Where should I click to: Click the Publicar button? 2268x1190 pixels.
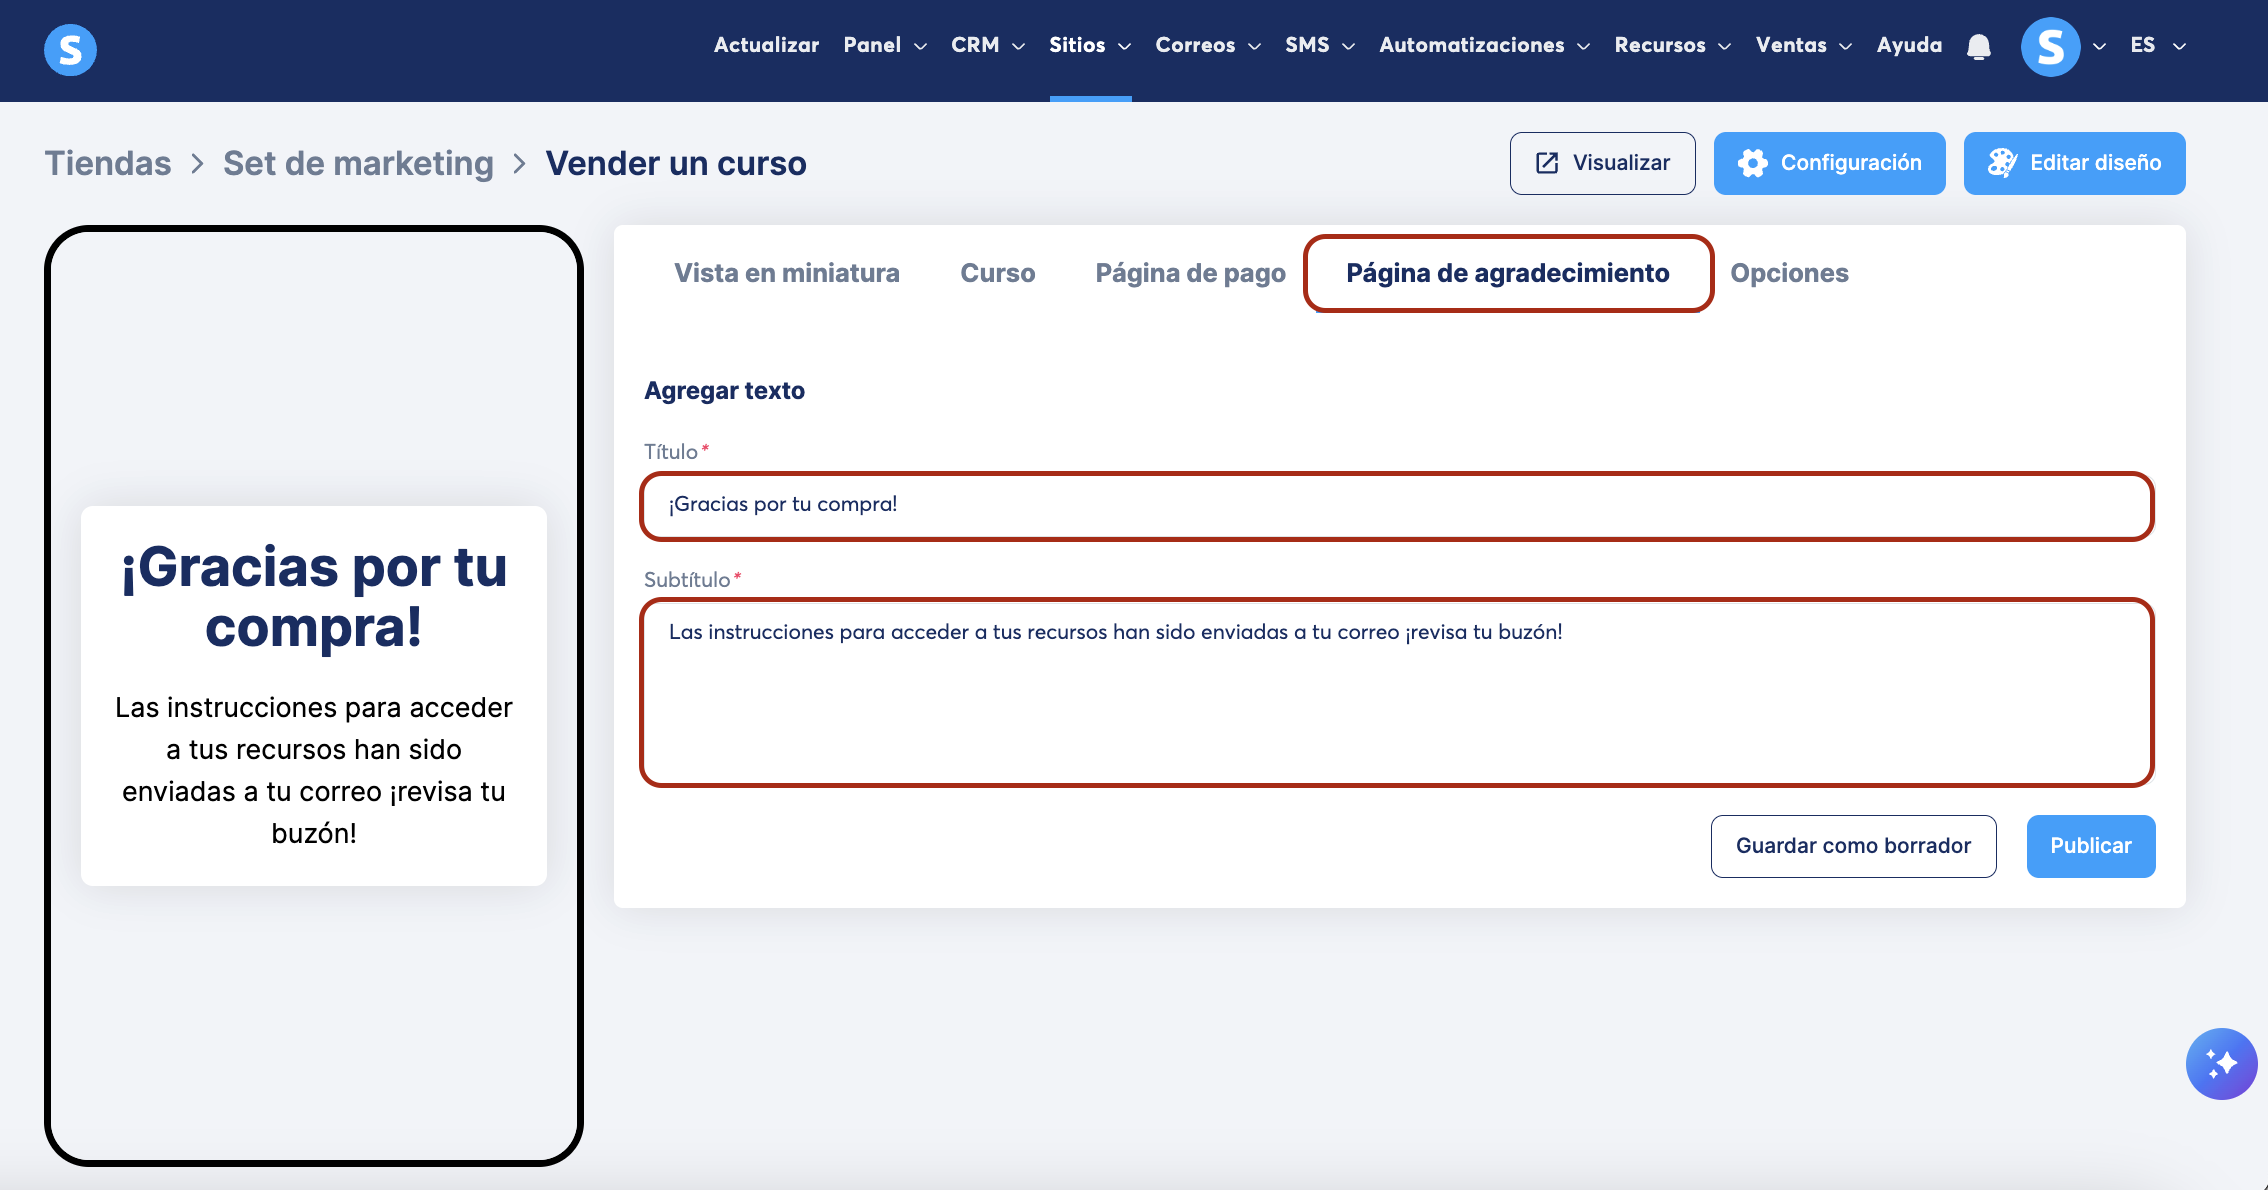pyautogui.click(x=2090, y=846)
